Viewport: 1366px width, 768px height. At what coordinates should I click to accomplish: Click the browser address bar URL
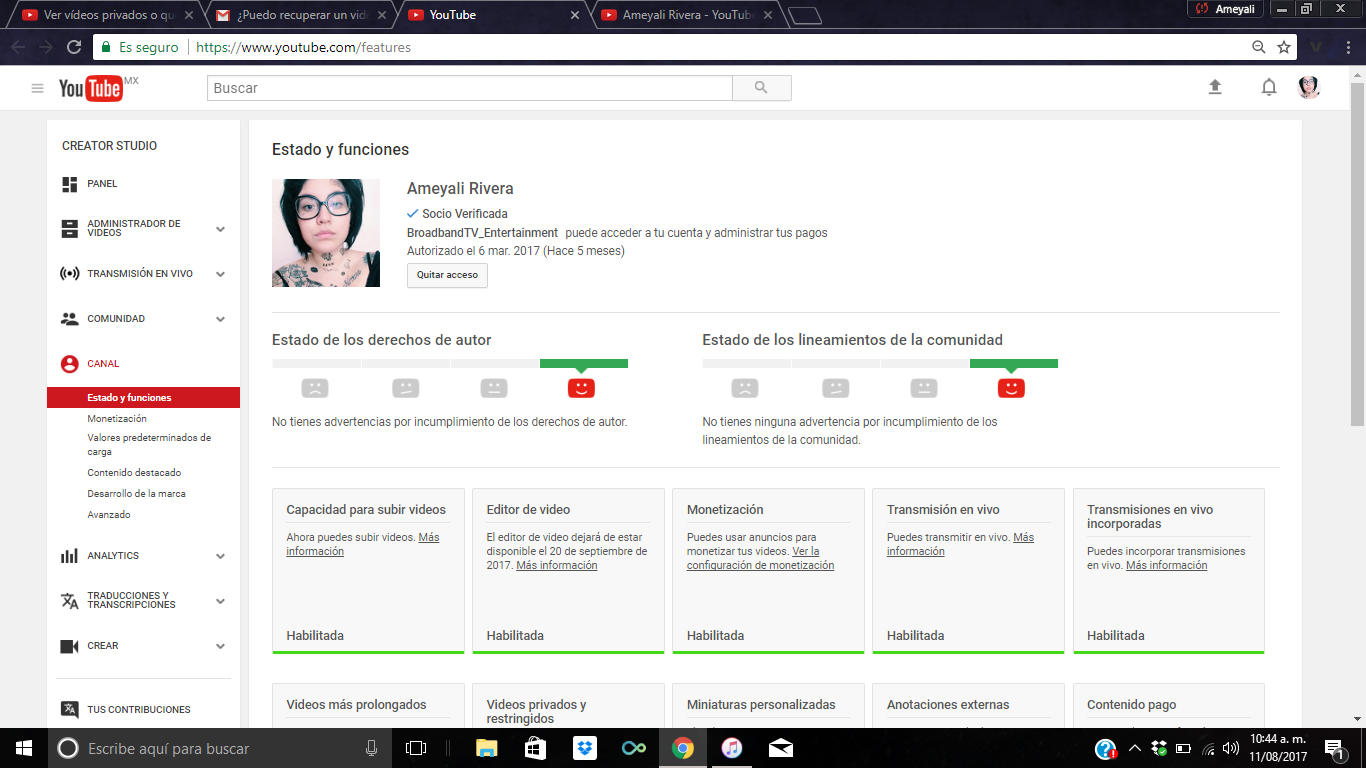[x=303, y=47]
